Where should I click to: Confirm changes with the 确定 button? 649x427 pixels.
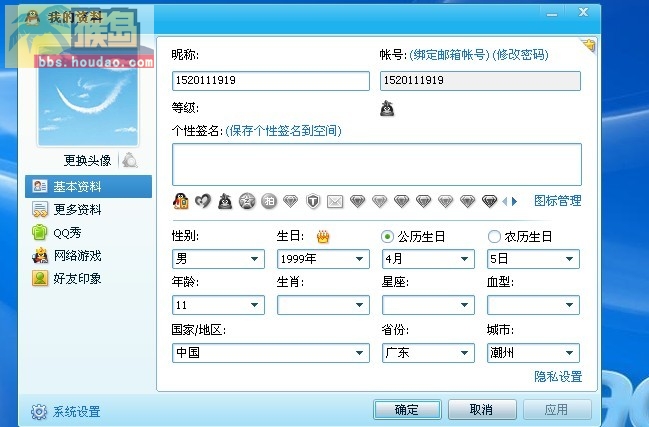pos(407,410)
